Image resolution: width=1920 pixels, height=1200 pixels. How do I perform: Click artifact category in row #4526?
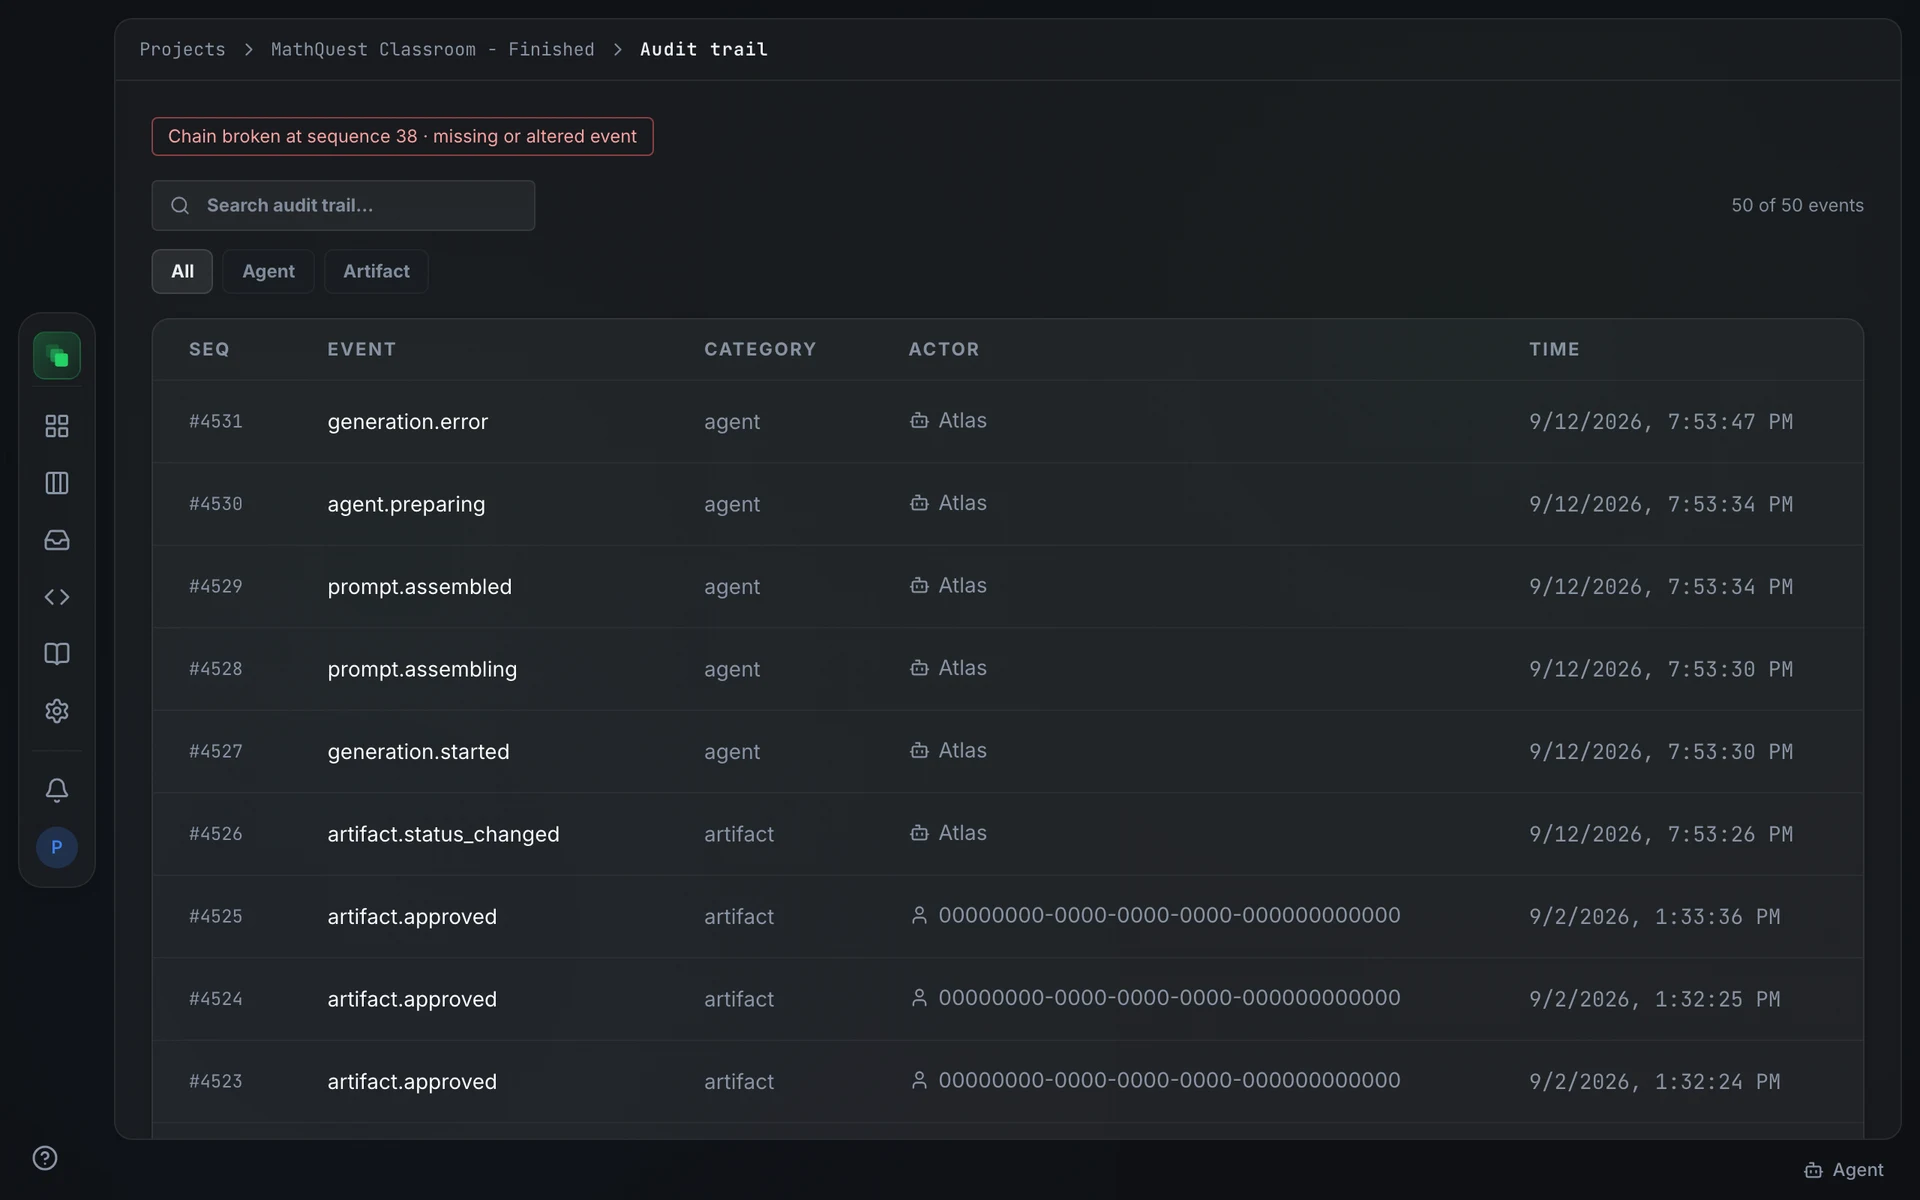(x=739, y=834)
